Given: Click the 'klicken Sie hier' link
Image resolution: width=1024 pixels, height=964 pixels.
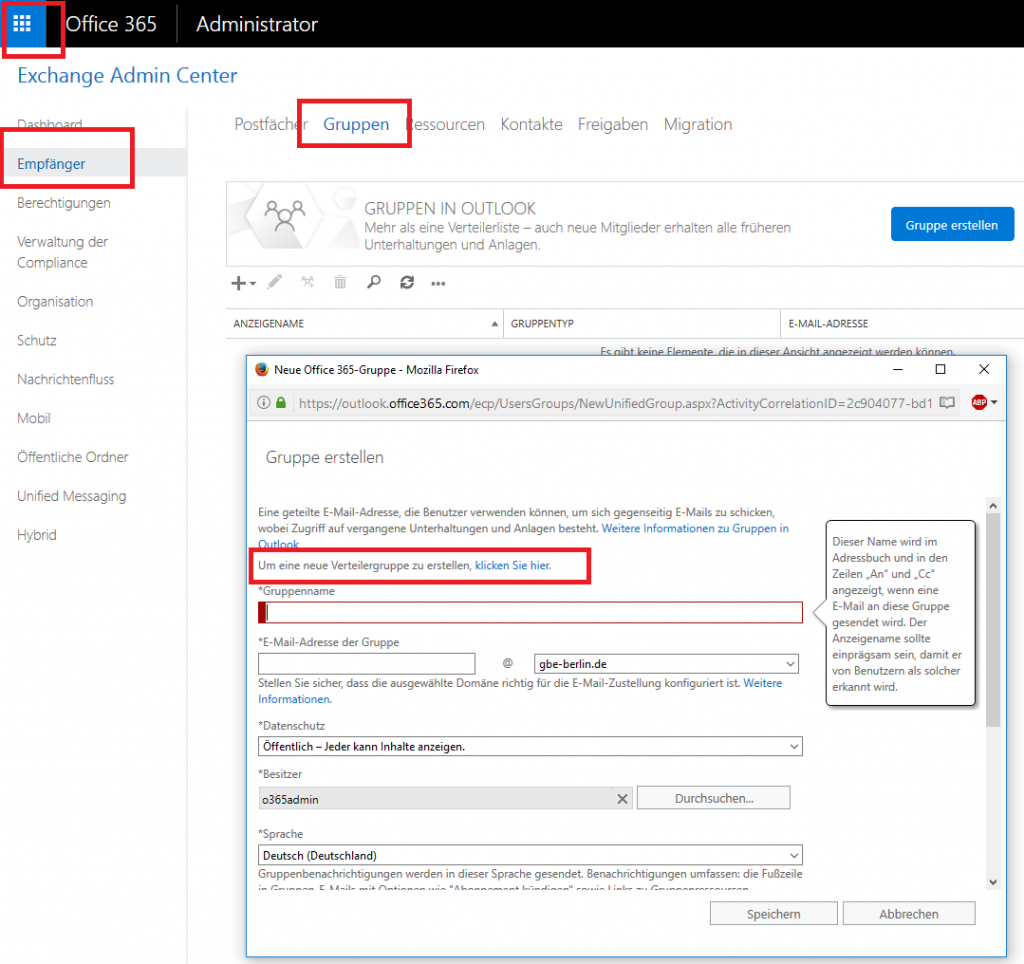Looking at the screenshot, I should 513,565.
